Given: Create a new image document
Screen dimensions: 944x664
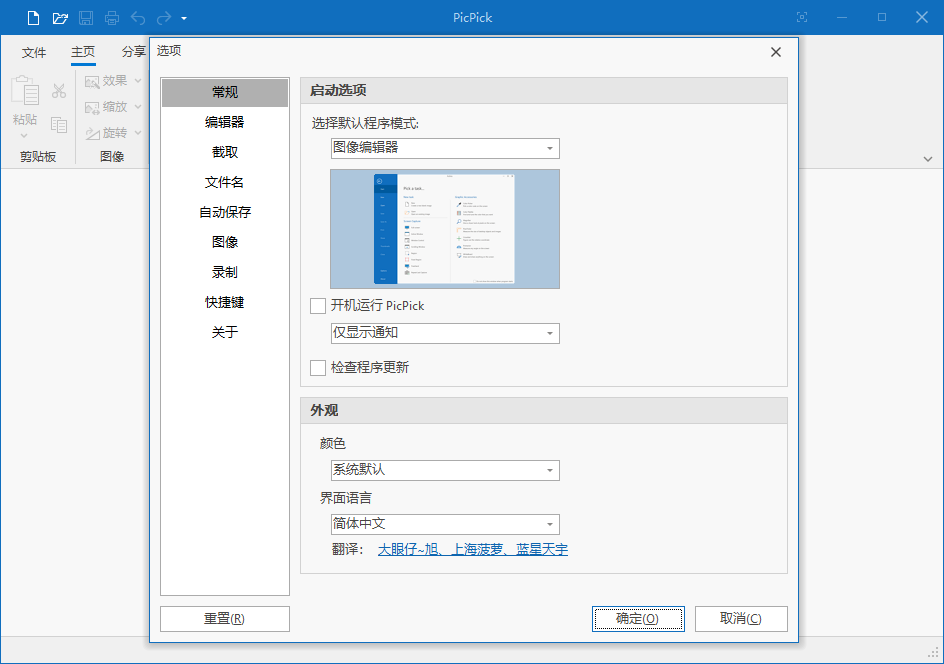Looking at the screenshot, I should pyautogui.click(x=34, y=17).
